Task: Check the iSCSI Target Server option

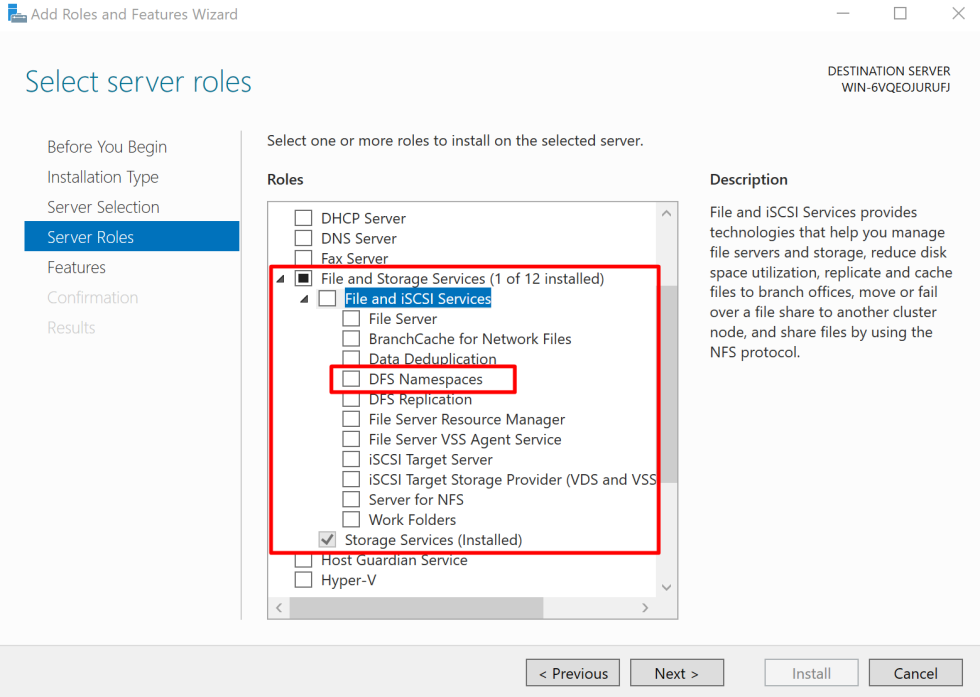Action: click(x=351, y=459)
